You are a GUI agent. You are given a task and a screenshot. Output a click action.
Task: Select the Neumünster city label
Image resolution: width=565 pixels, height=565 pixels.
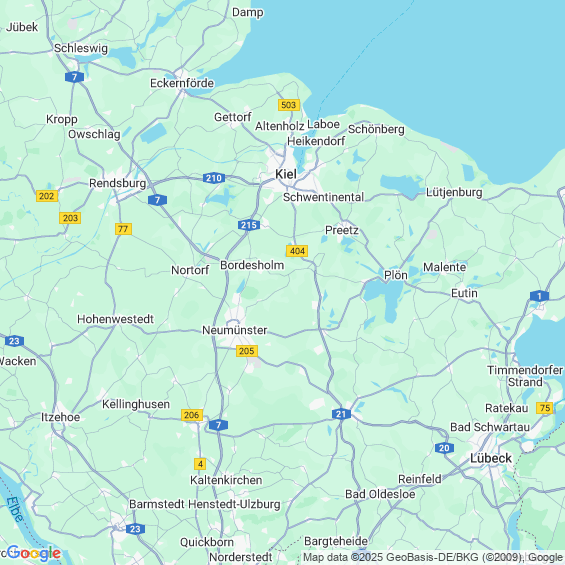(x=235, y=330)
